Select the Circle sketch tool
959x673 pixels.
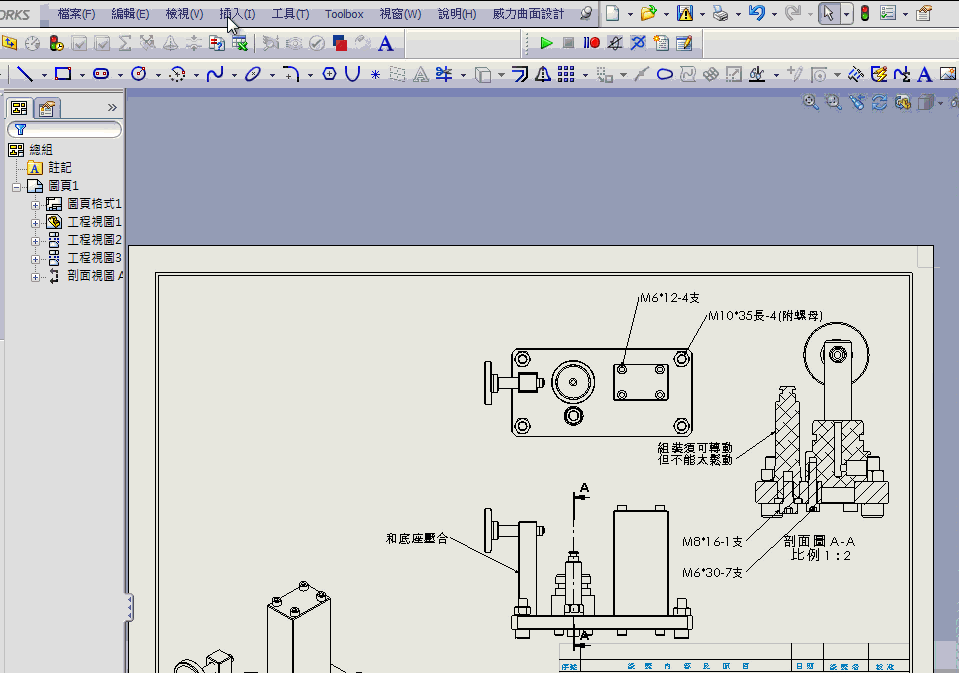click(x=137, y=73)
